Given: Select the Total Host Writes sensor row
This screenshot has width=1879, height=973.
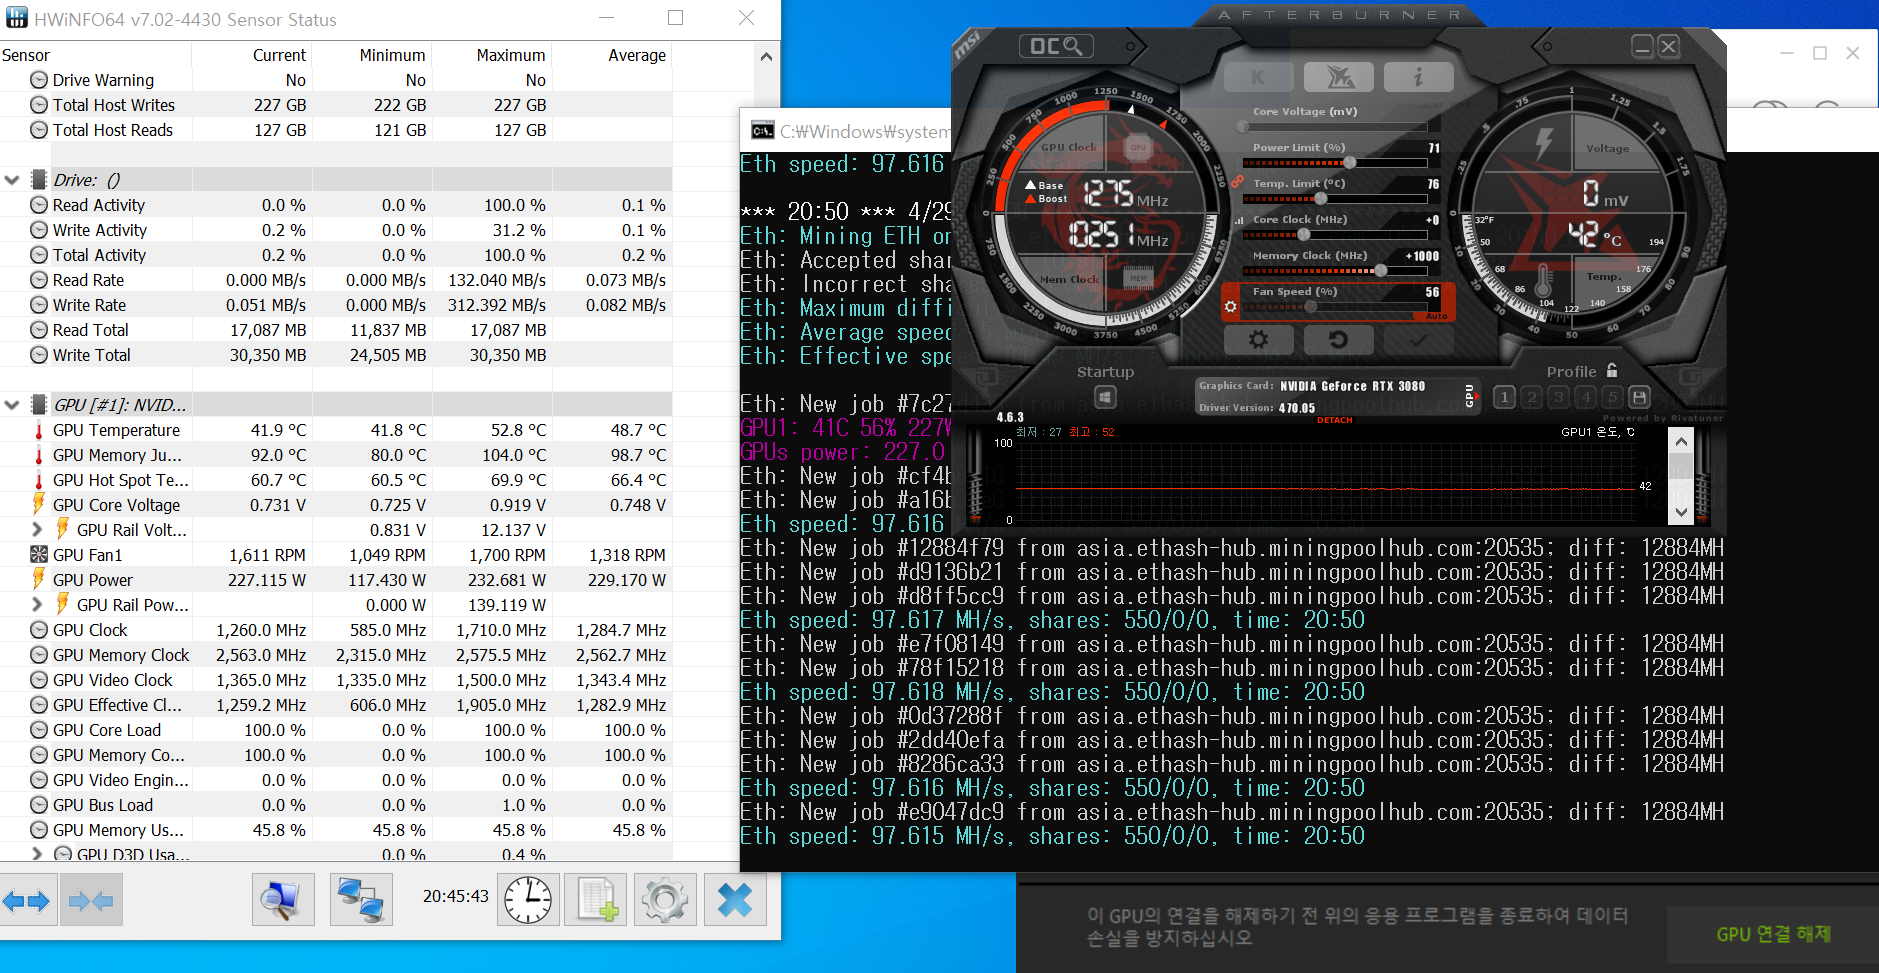Looking at the screenshot, I should 336,105.
